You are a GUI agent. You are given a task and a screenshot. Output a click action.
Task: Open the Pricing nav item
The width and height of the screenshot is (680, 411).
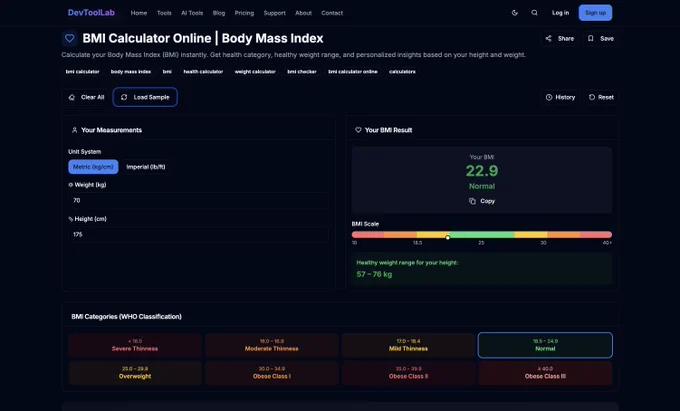pyautogui.click(x=244, y=13)
